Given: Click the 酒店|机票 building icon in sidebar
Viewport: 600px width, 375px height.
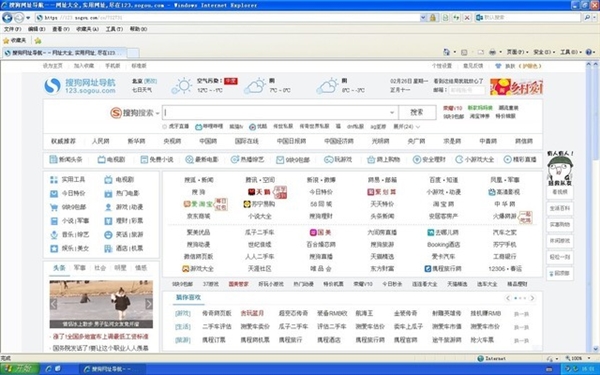Looking at the screenshot, I should click(108, 249).
